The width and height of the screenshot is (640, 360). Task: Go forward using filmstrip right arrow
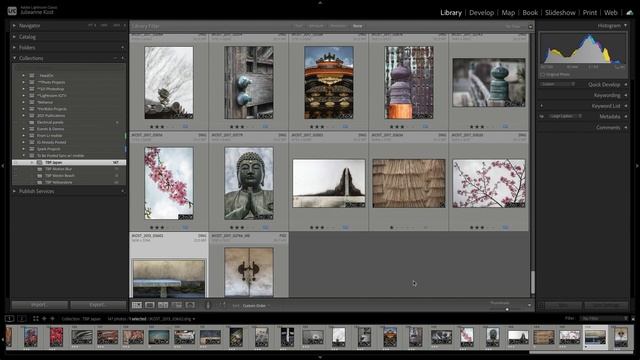[52, 318]
